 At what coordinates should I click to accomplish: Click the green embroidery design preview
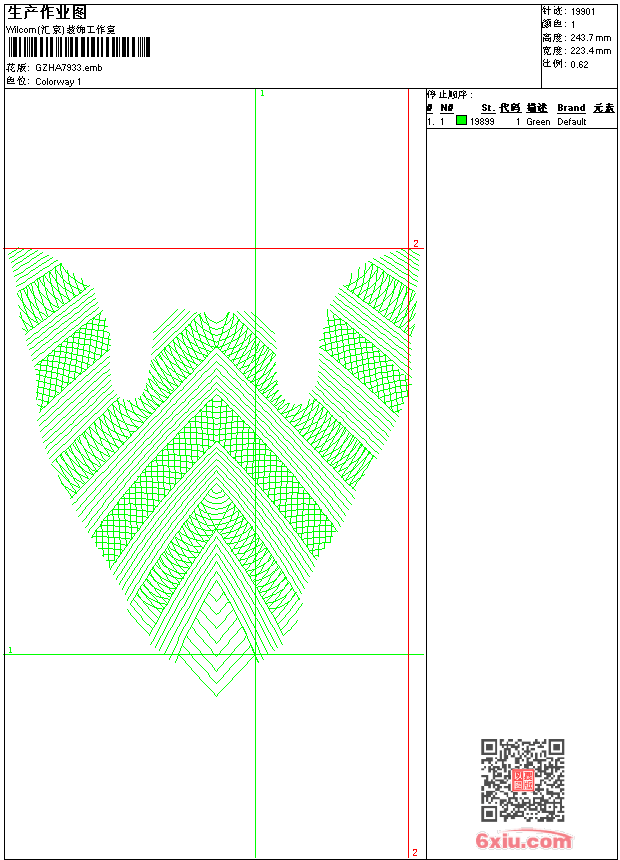point(216,472)
